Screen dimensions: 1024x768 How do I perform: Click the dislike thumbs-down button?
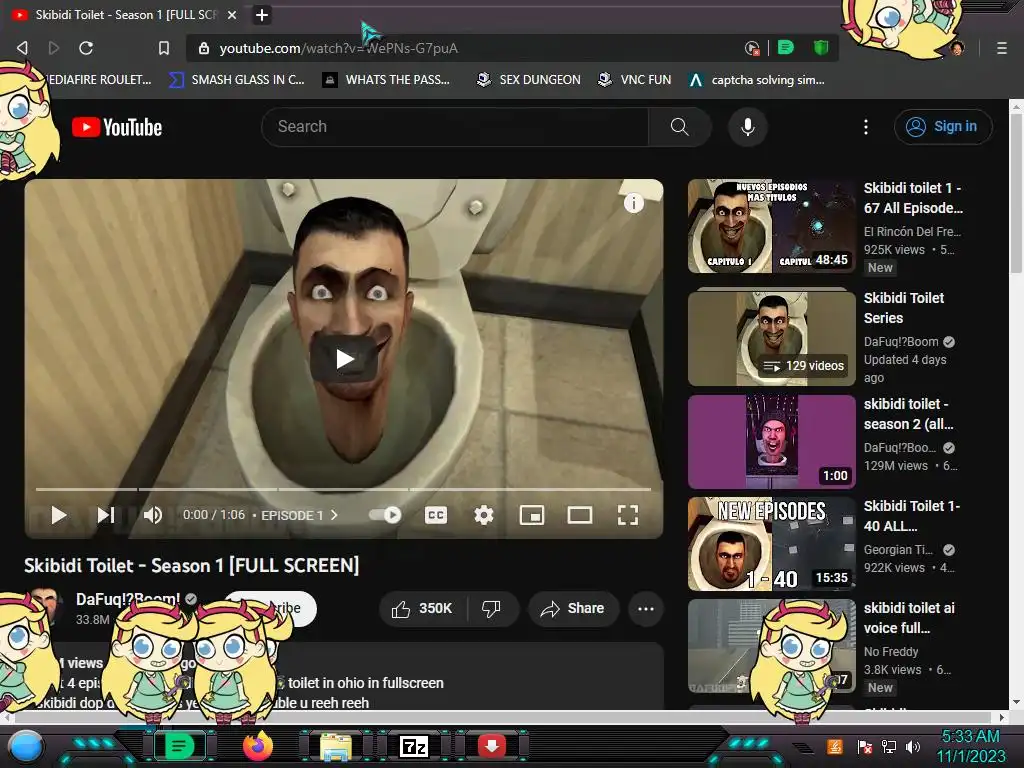[492, 609]
